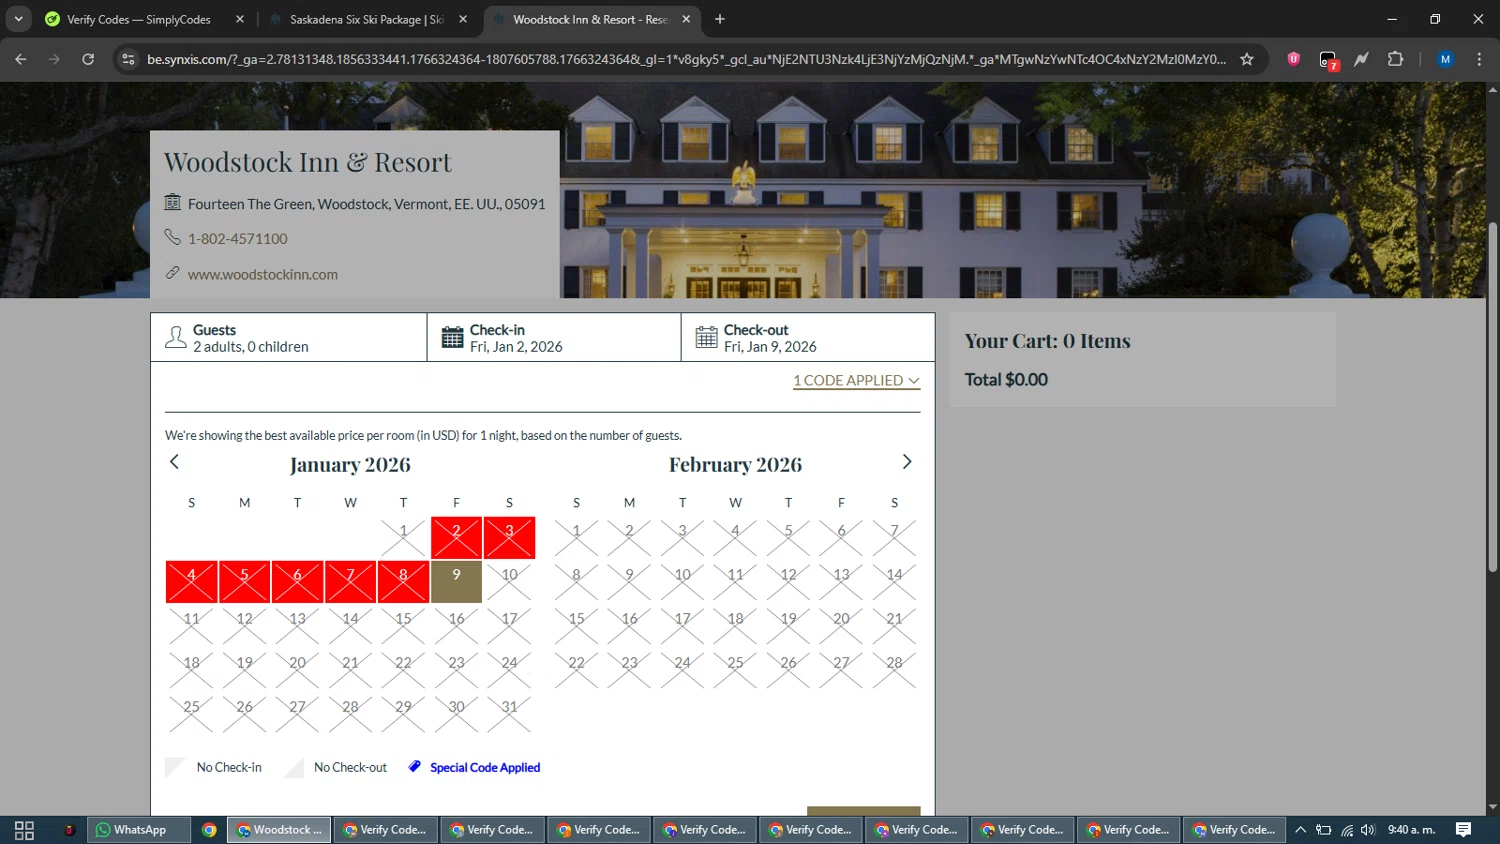Call the phone number 1-802-4571100

(238, 239)
